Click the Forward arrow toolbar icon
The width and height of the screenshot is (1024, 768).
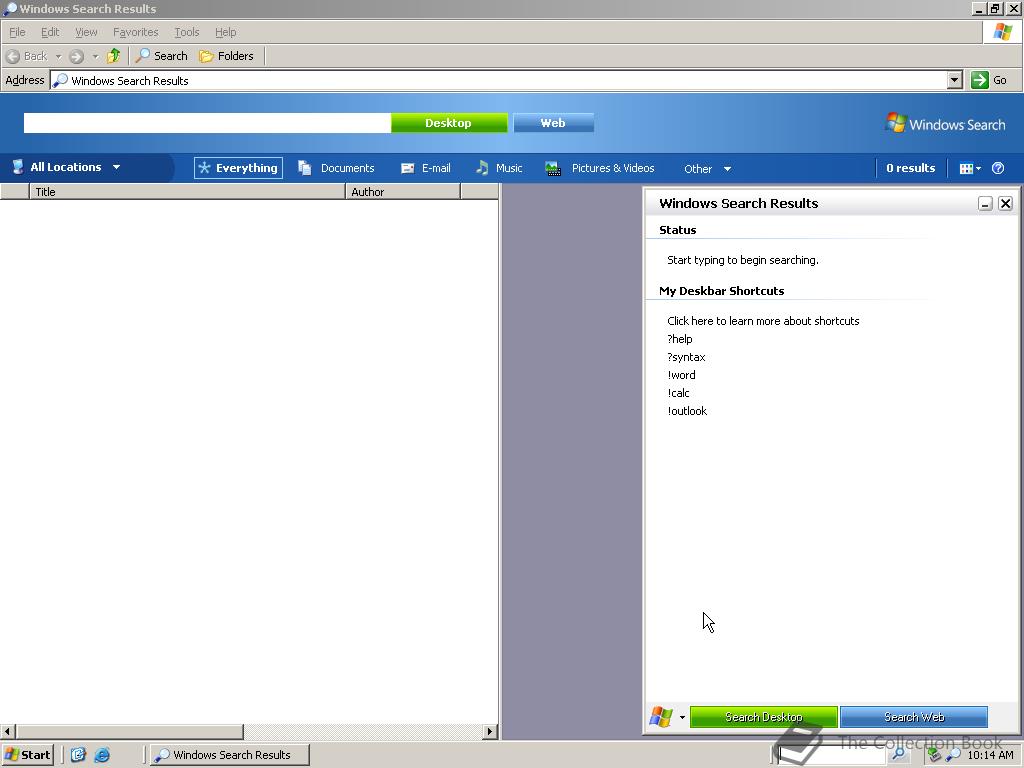(76, 56)
